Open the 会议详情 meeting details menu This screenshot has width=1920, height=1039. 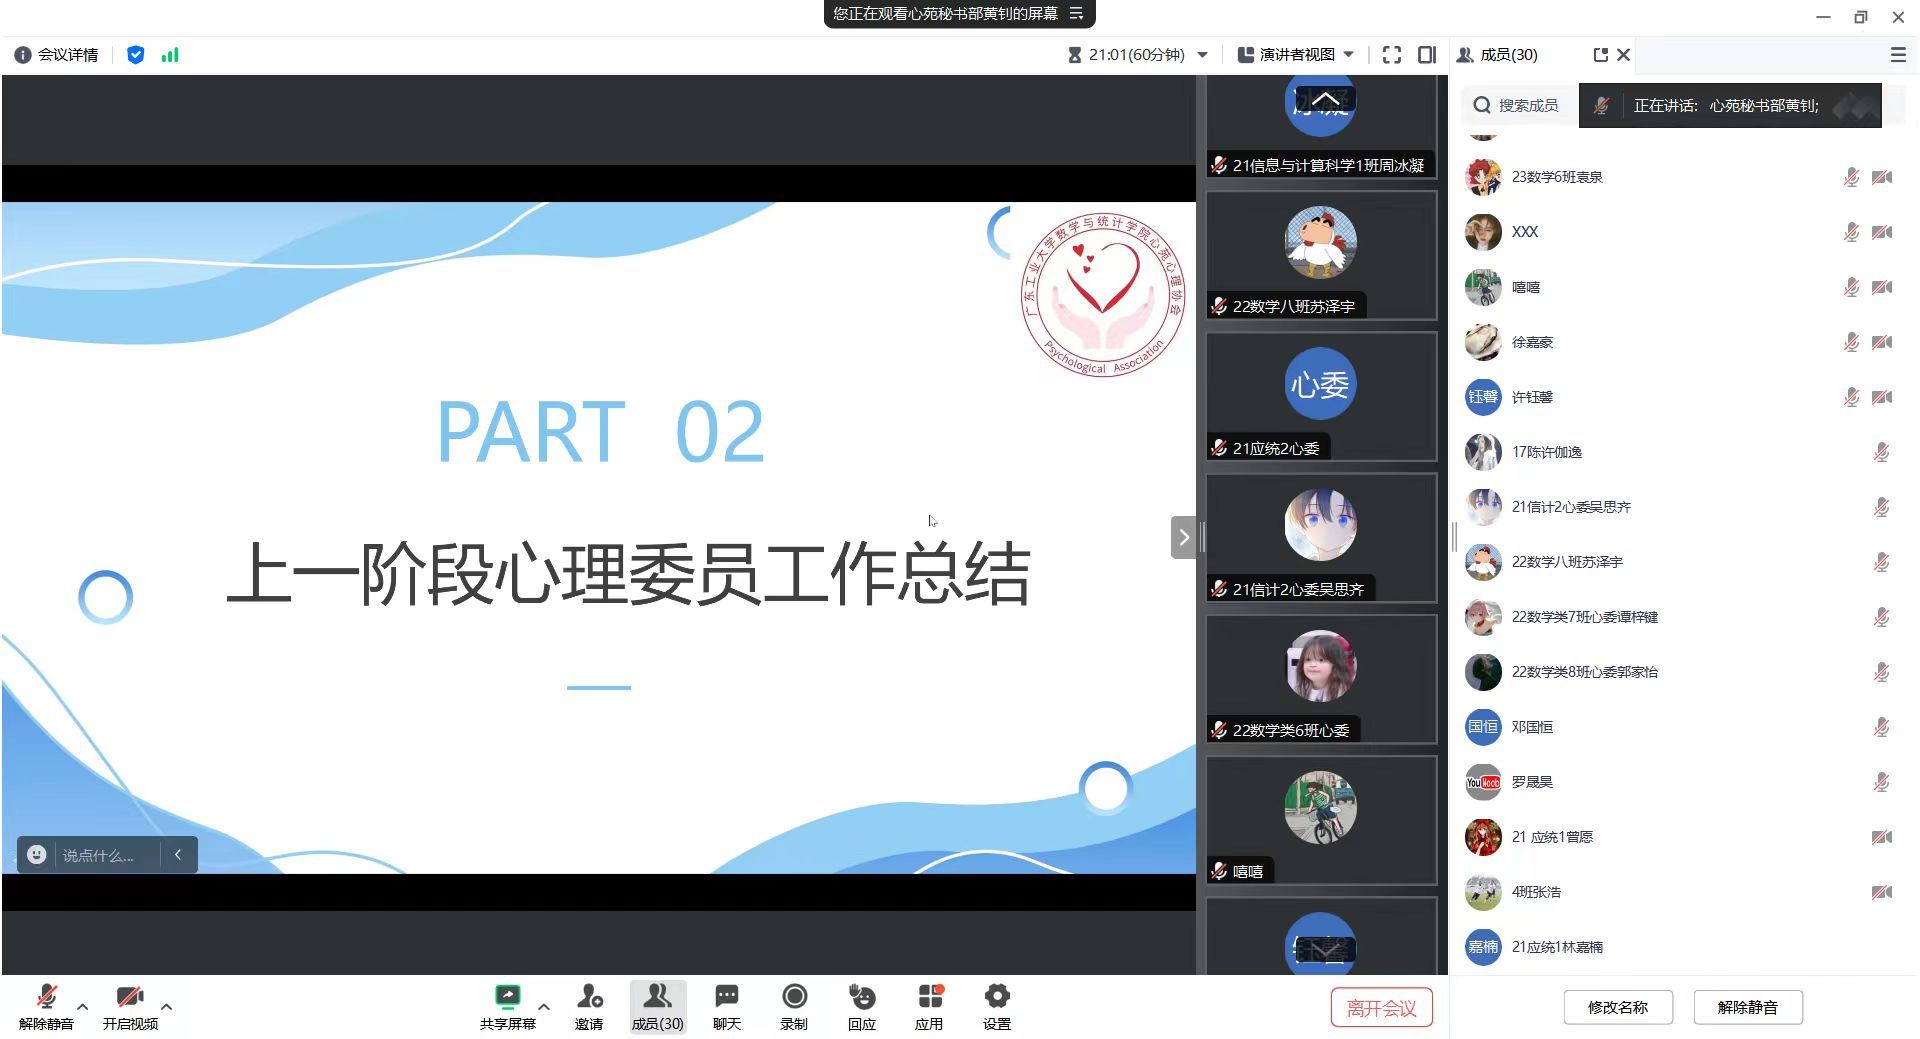point(57,55)
